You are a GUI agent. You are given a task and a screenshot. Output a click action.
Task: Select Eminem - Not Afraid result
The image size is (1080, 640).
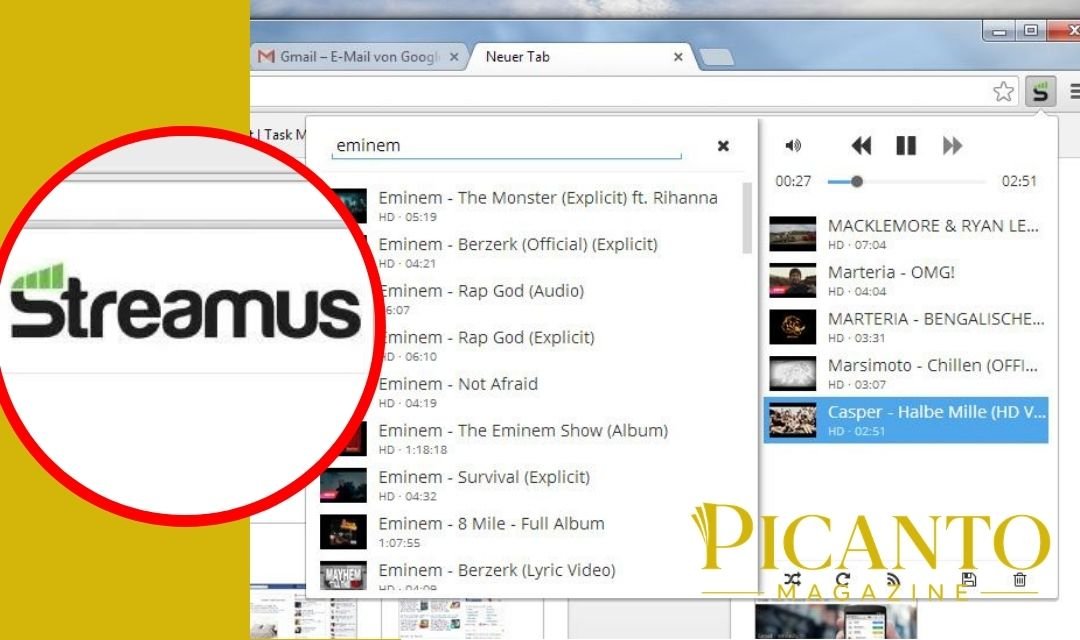pos(531,391)
